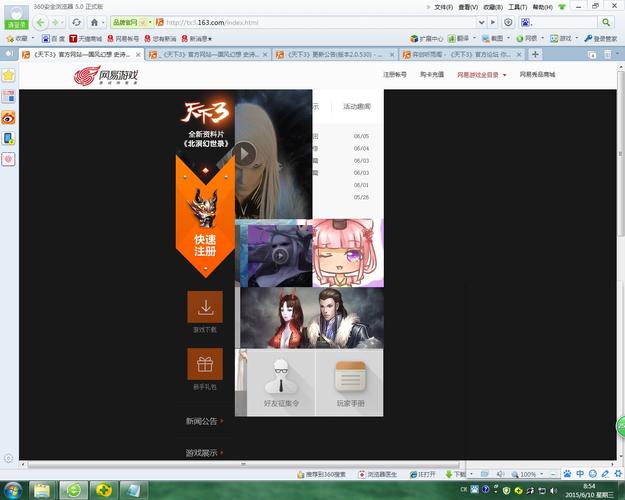Expand the 游戏展示 sidebar section
The width and height of the screenshot is (625, 500).
point(204,453)
